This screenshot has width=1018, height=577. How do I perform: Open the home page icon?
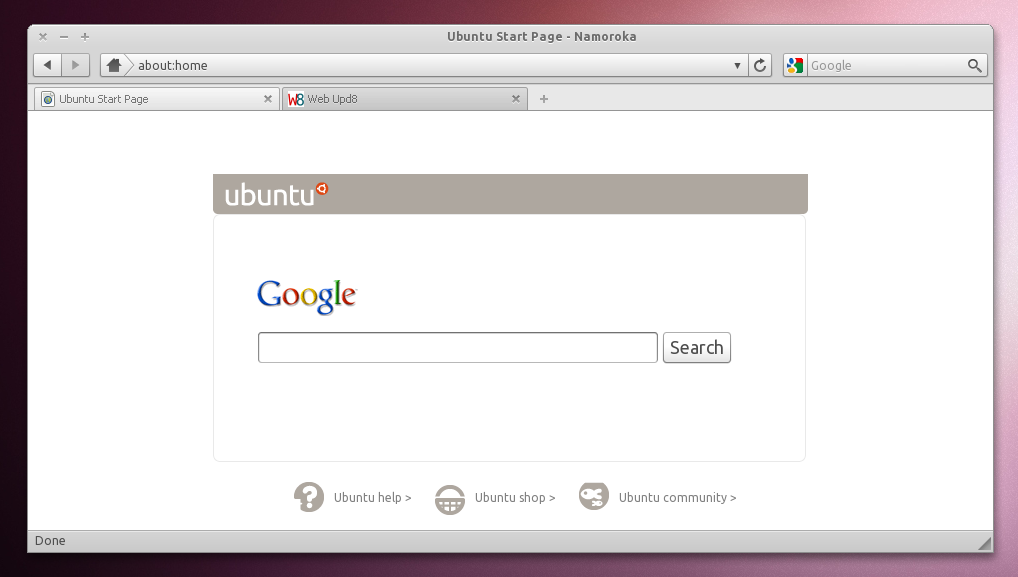pos(114,65)
